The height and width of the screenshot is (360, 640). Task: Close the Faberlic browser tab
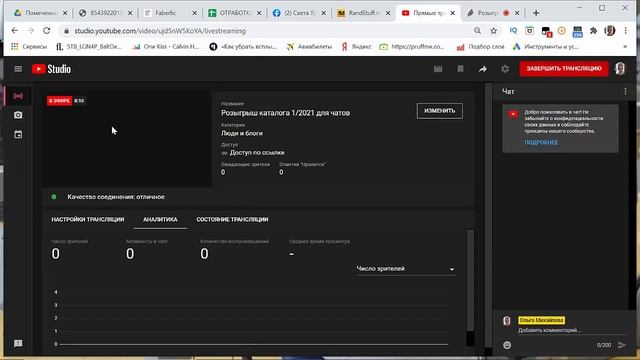click(194, 13)
